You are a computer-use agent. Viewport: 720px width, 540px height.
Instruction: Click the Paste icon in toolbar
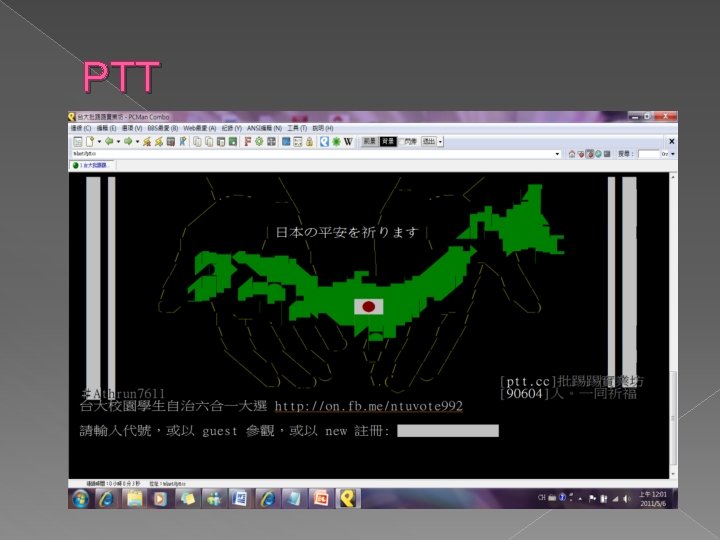click(x=209, y=141)
